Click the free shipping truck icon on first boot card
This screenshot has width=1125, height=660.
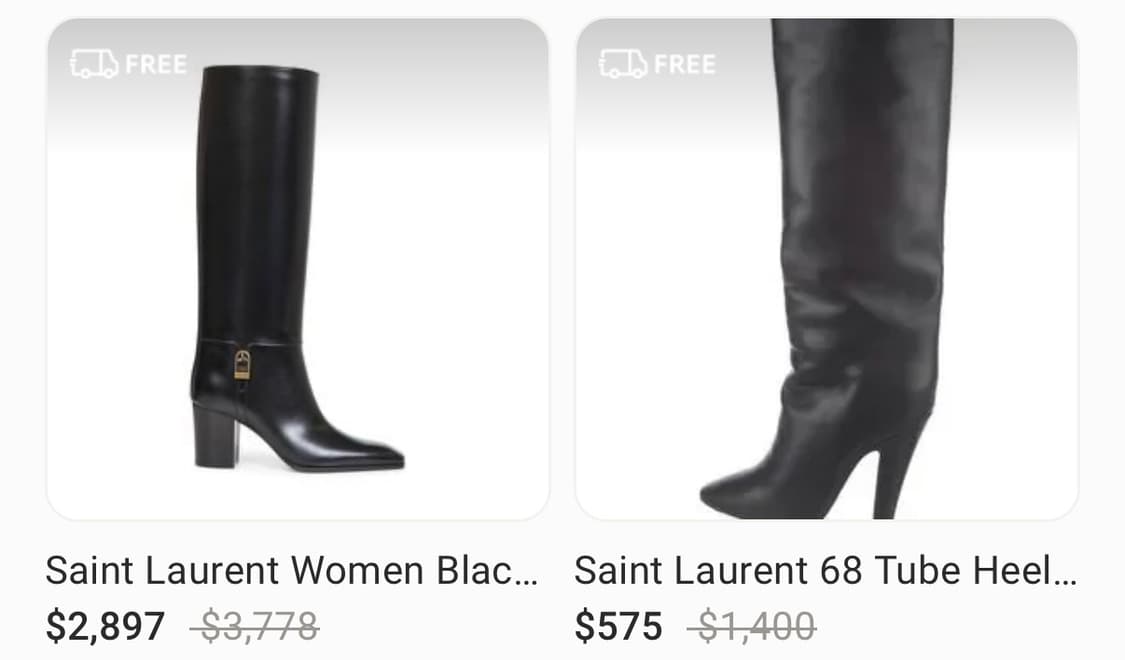[94, 64]
